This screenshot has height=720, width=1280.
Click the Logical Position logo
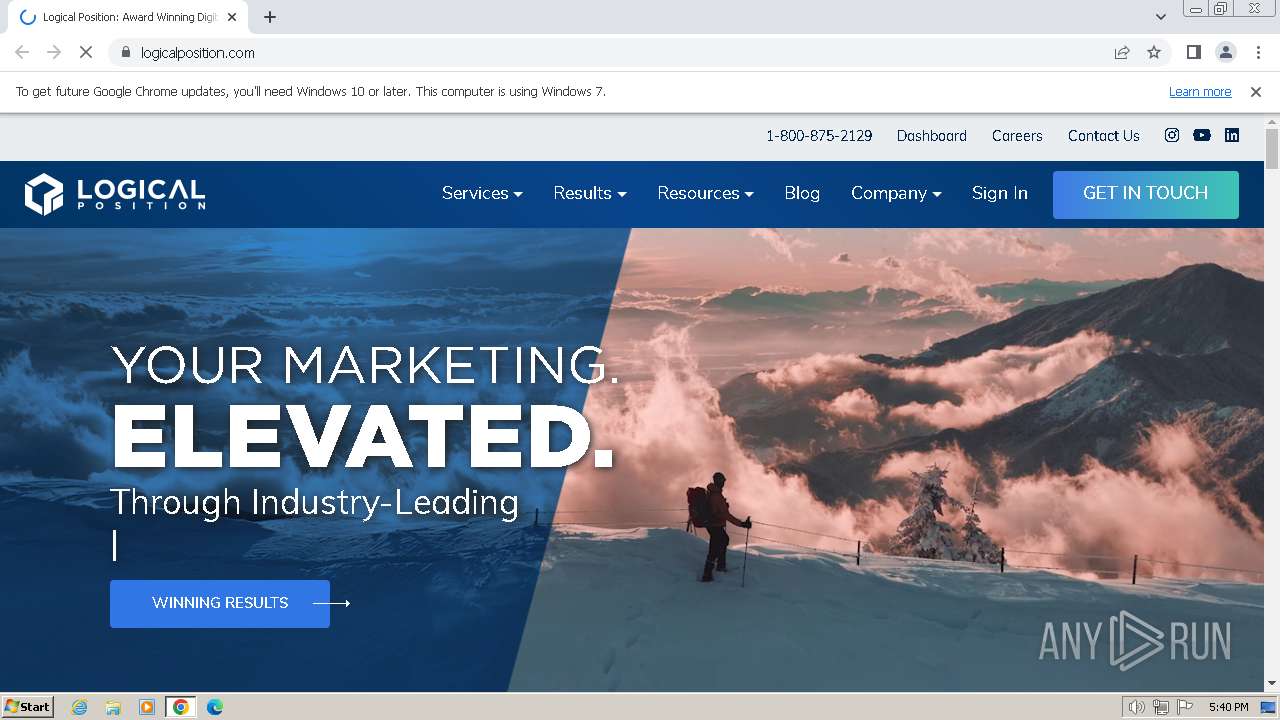coord(115,194)
